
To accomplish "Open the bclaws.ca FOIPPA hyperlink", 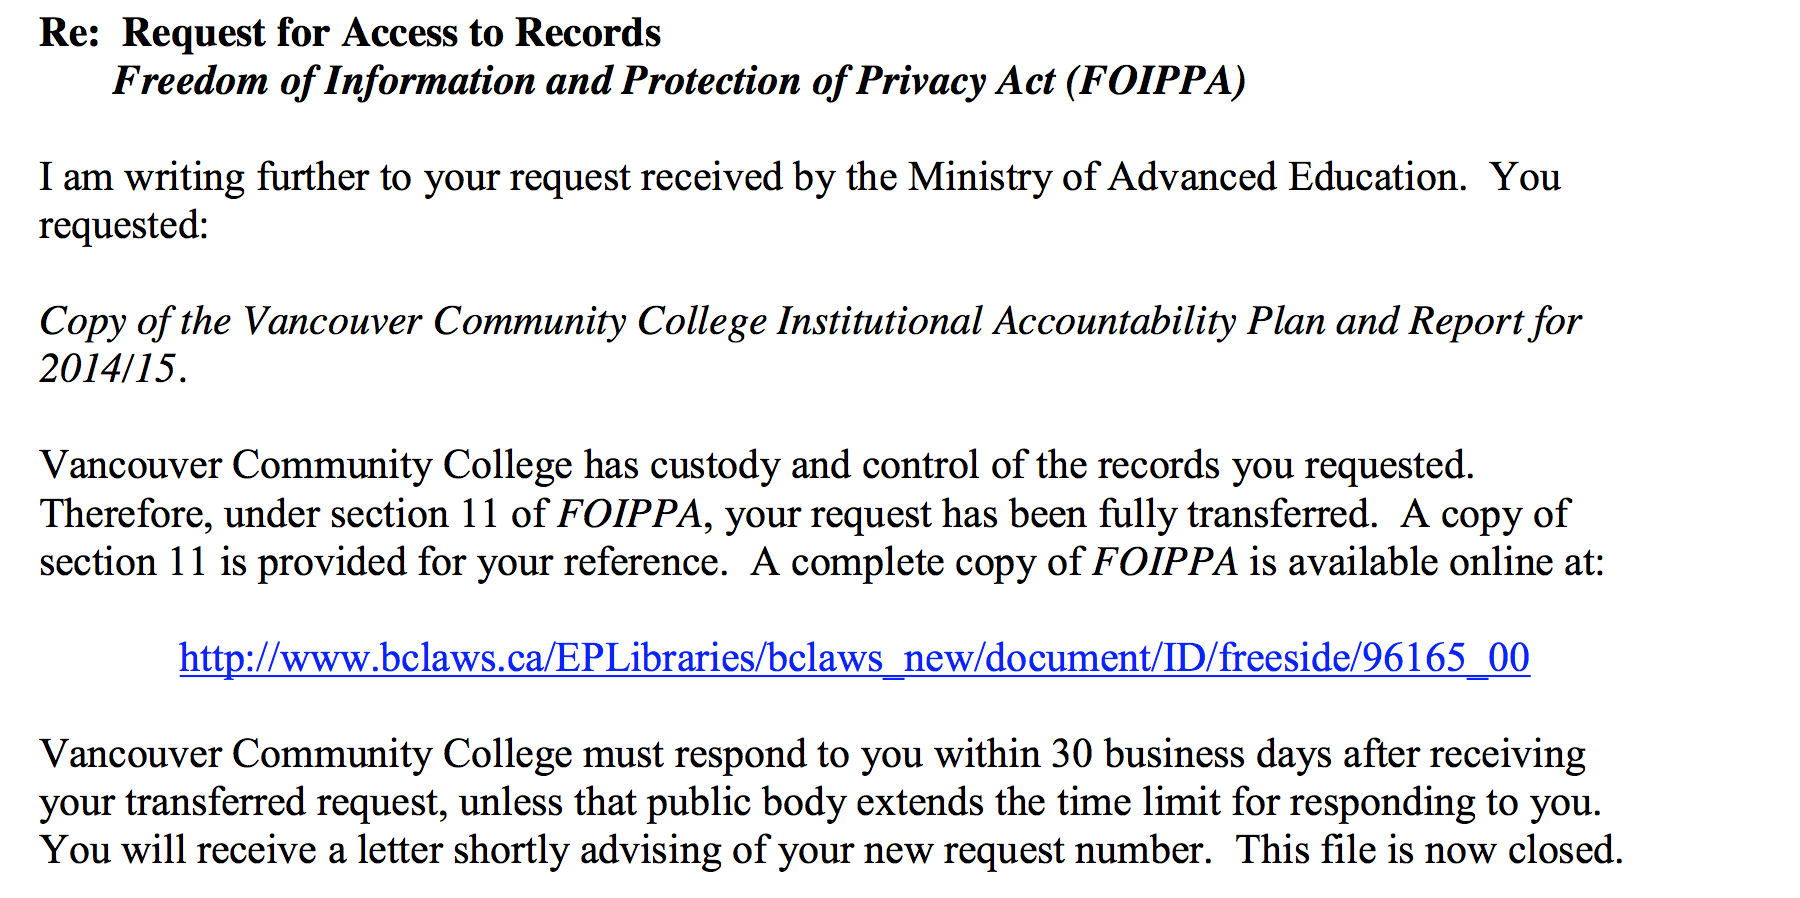I will pos(854,658).
